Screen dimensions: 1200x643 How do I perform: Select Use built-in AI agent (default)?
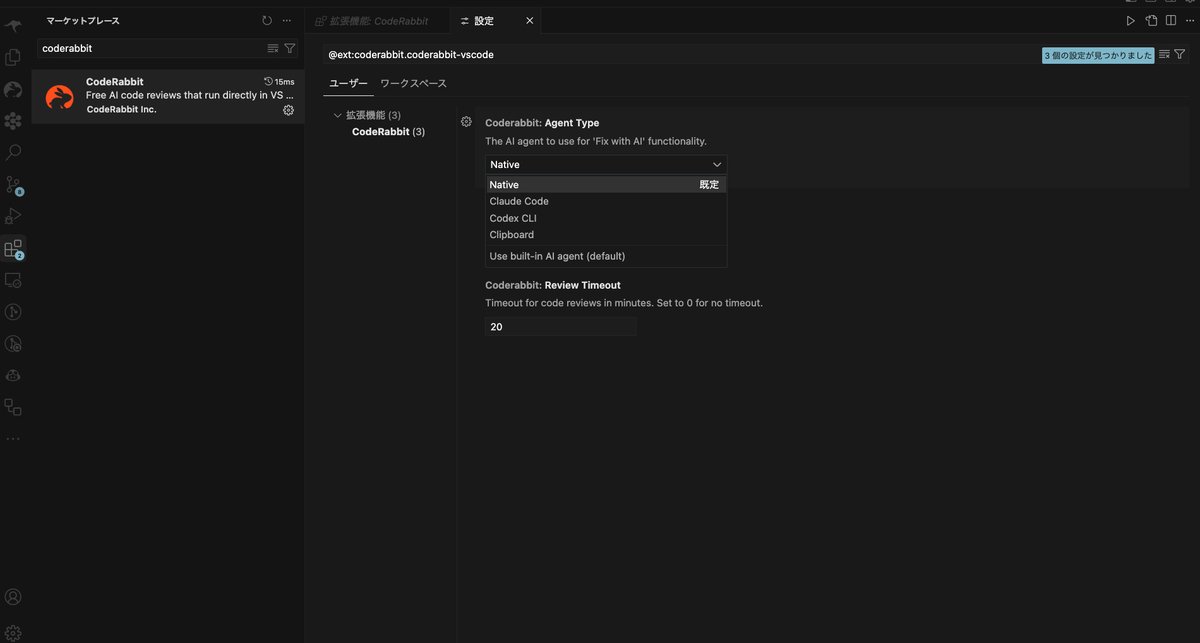(x=557, y=256)
